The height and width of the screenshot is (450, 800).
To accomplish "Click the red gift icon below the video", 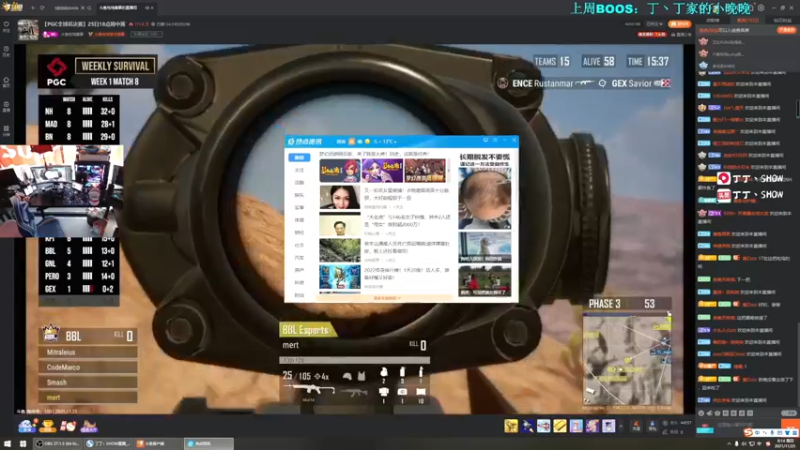I will tap(68, 426).
